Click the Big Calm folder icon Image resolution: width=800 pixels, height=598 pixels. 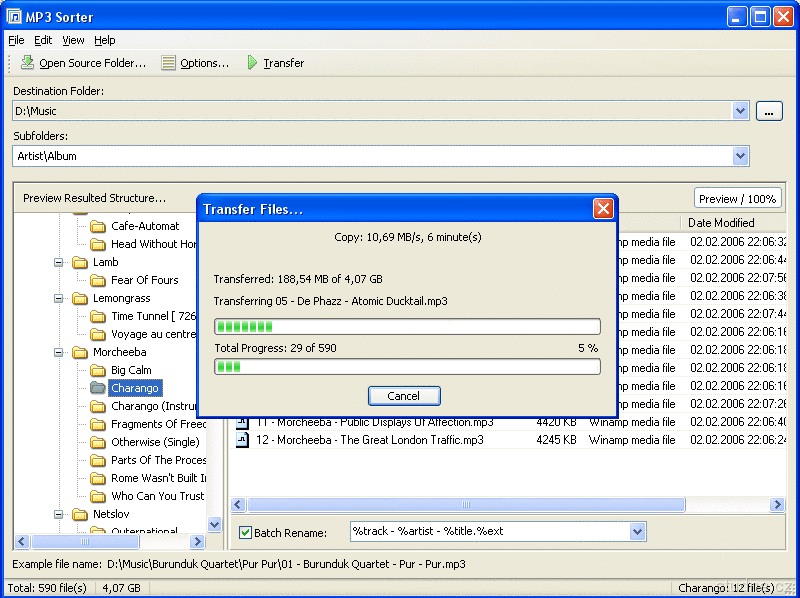[x=98, y=370]
